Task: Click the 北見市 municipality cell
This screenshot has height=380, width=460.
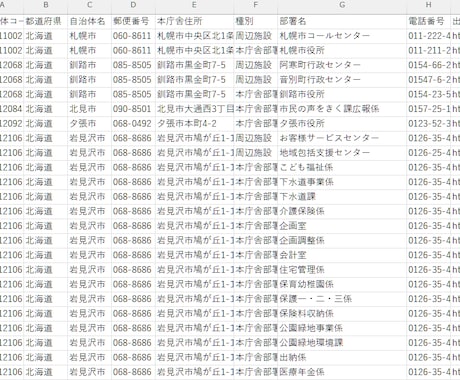Action: (x=89, y=109)
